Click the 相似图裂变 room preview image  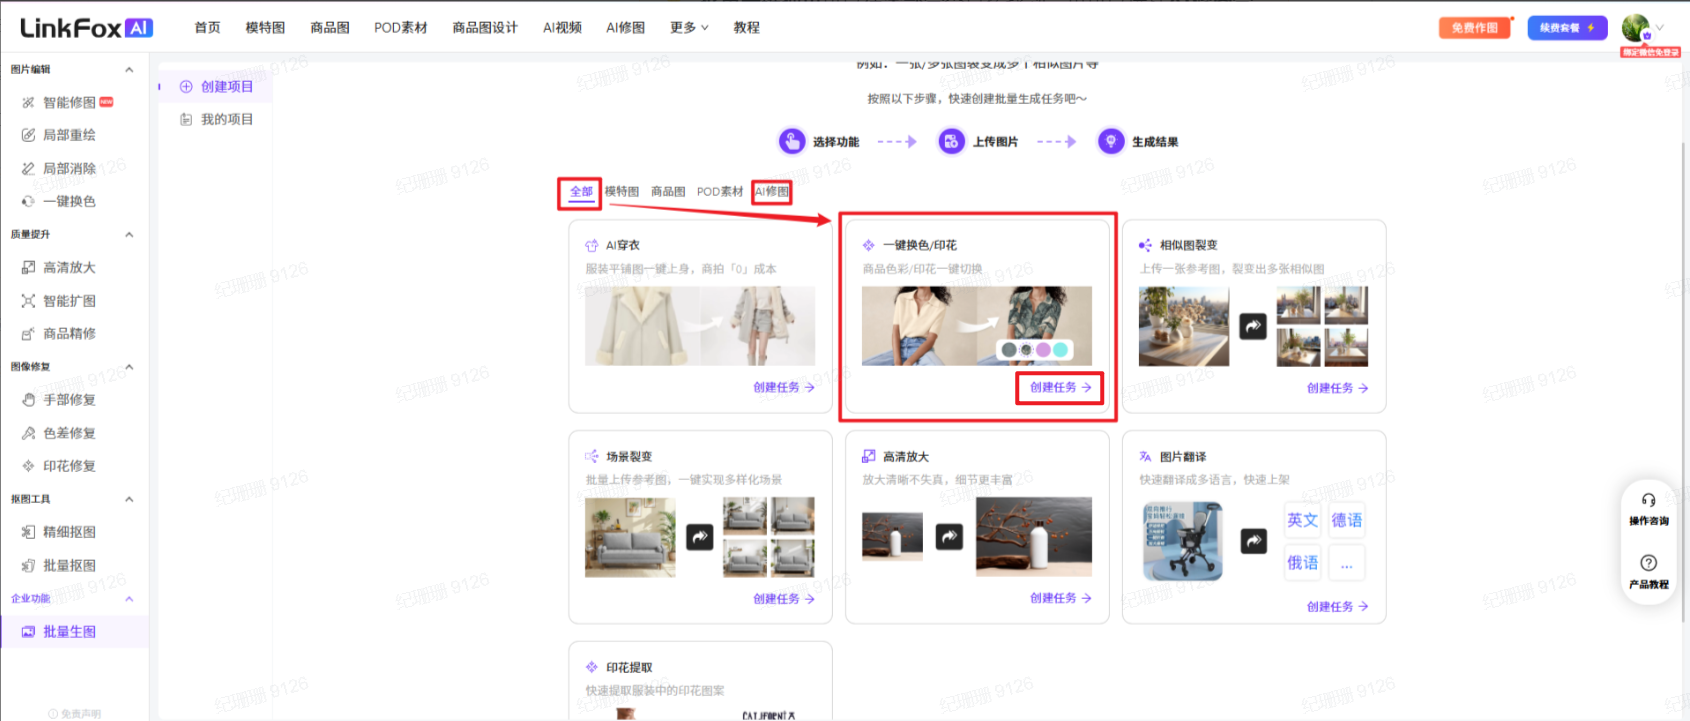[1184, 327]
